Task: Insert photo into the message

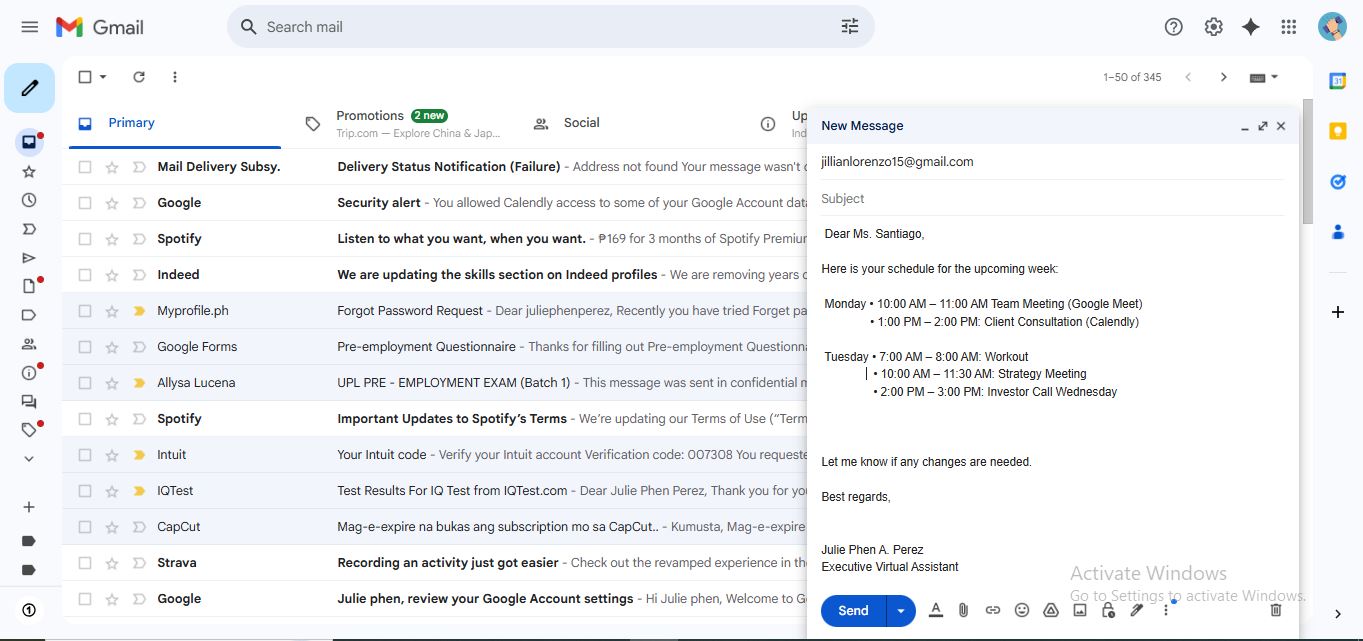Action: tap(1080, 610)
